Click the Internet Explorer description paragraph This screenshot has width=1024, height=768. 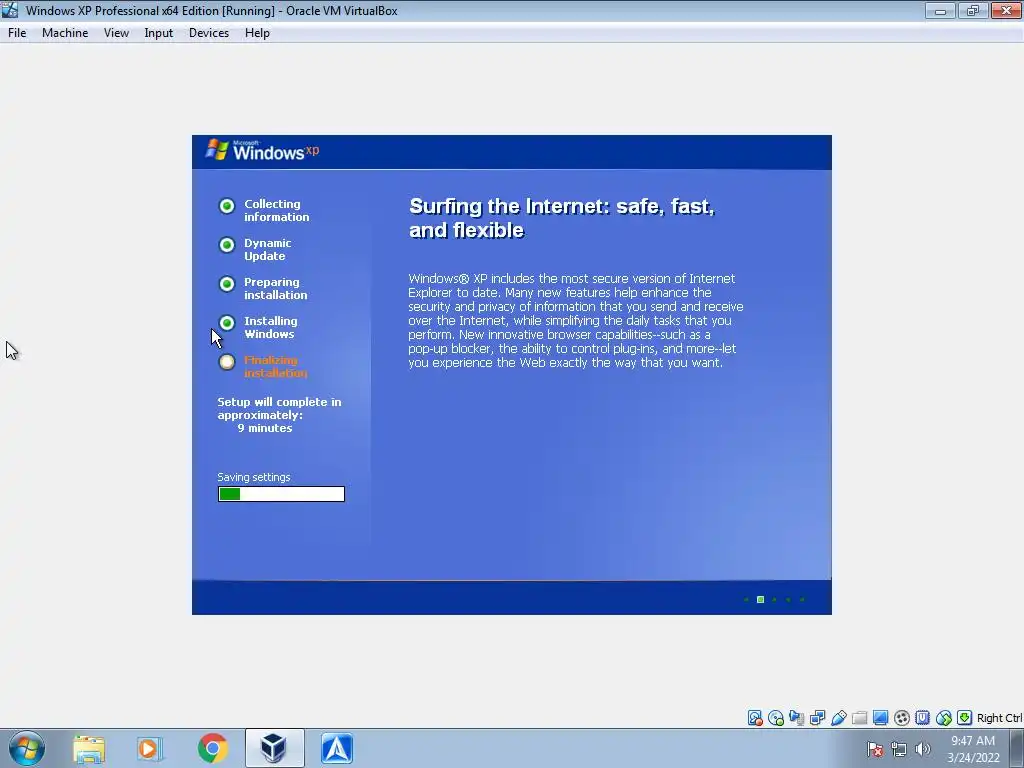click(575, 321)
